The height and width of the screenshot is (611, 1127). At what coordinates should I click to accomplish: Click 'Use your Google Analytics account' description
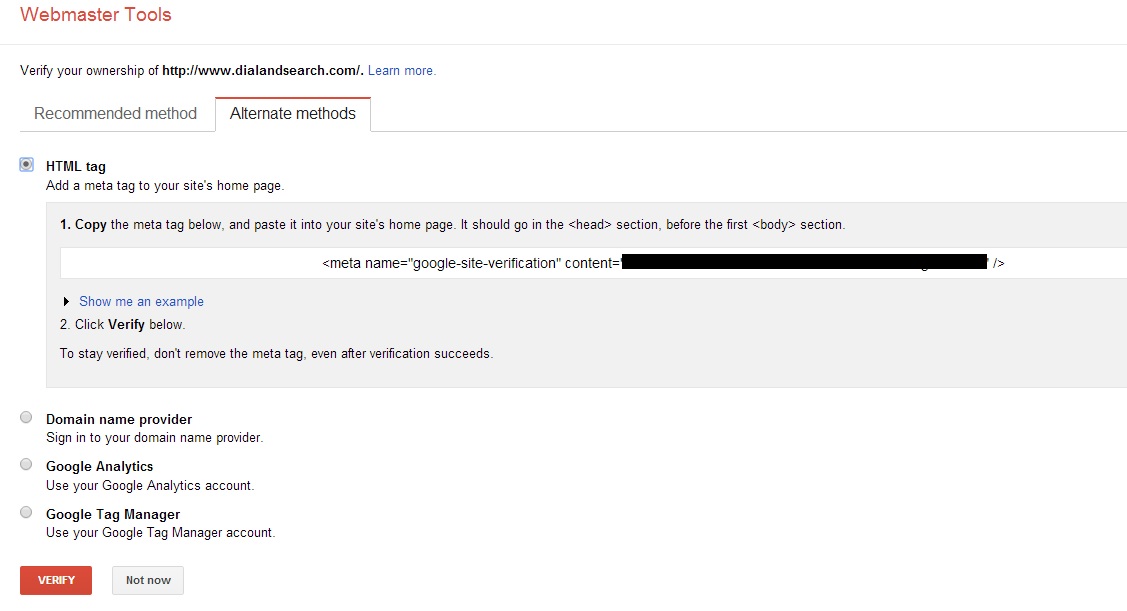[150, 485]
